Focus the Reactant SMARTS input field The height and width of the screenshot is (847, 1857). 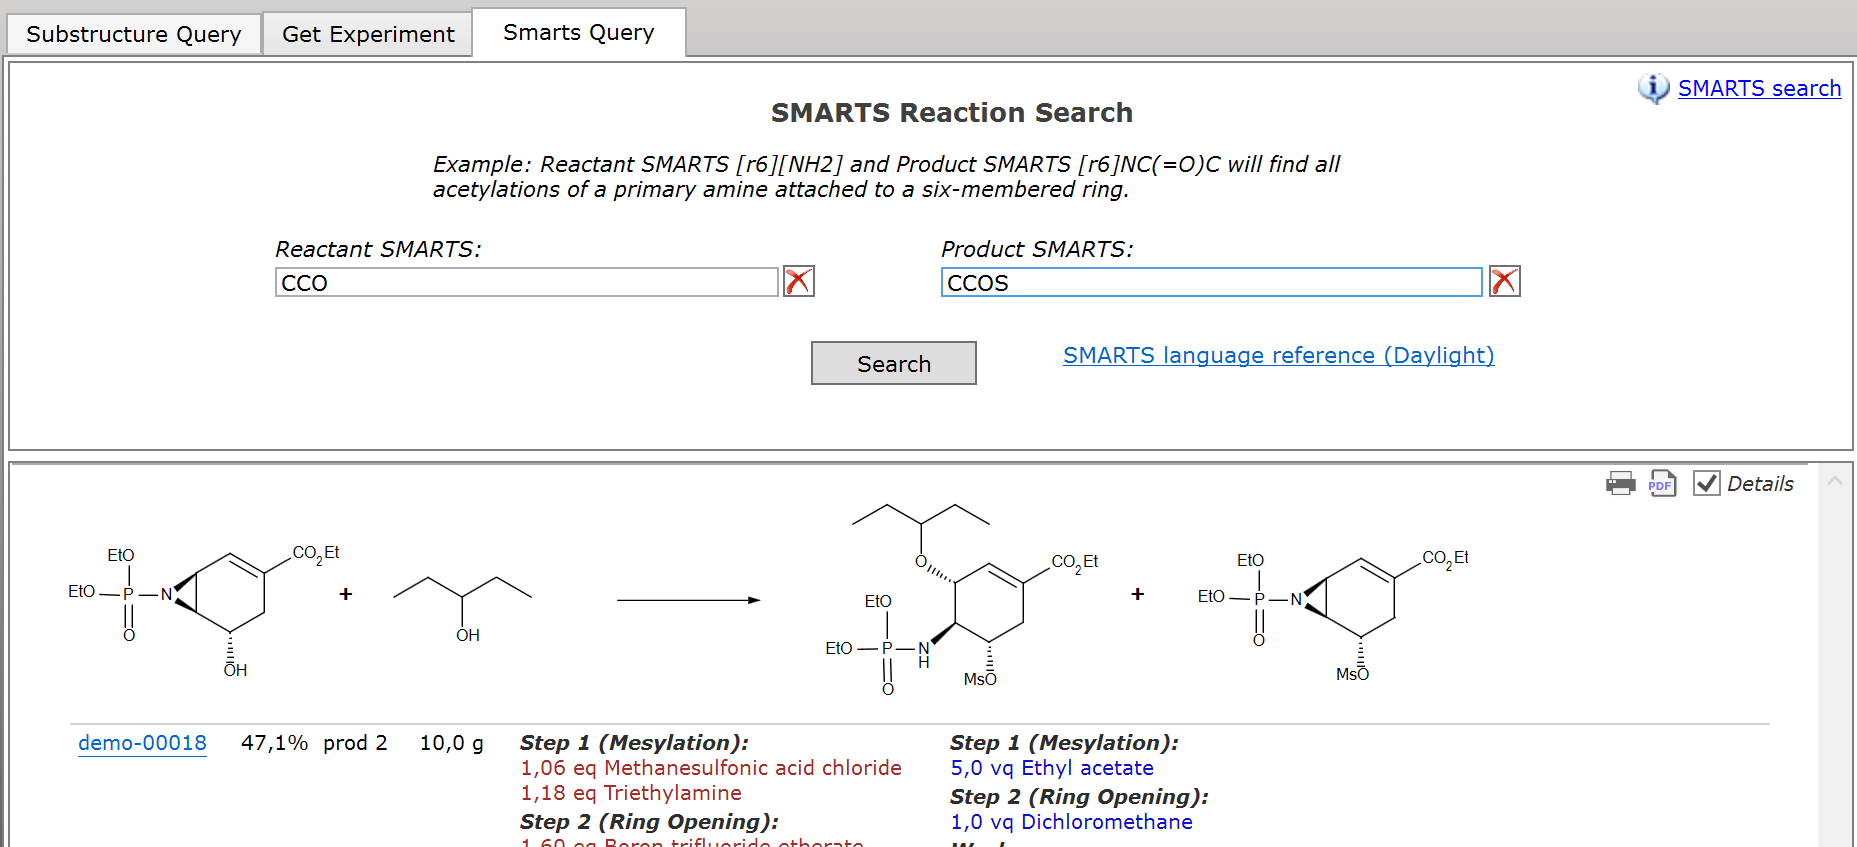point(526,283)
